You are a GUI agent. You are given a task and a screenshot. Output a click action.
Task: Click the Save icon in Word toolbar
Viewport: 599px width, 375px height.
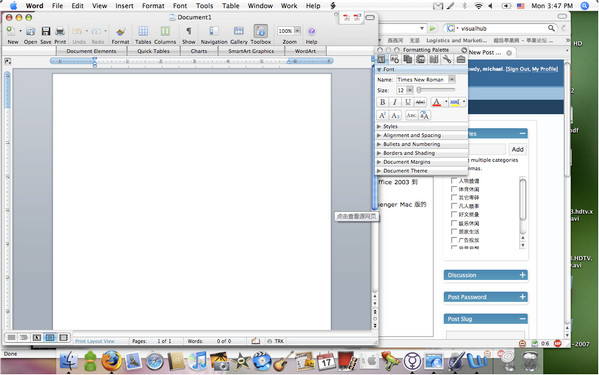[x=46, y=31]
